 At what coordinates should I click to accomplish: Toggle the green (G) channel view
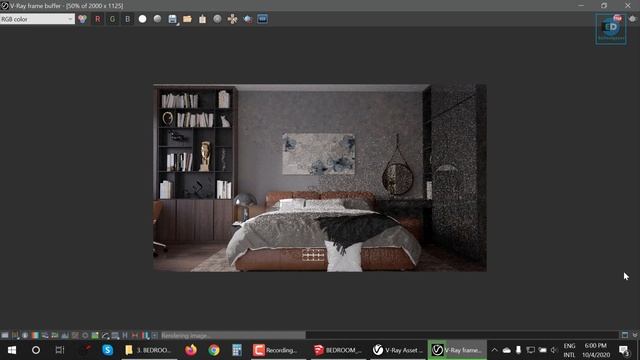pyautogui.click(x=112, y=19)
